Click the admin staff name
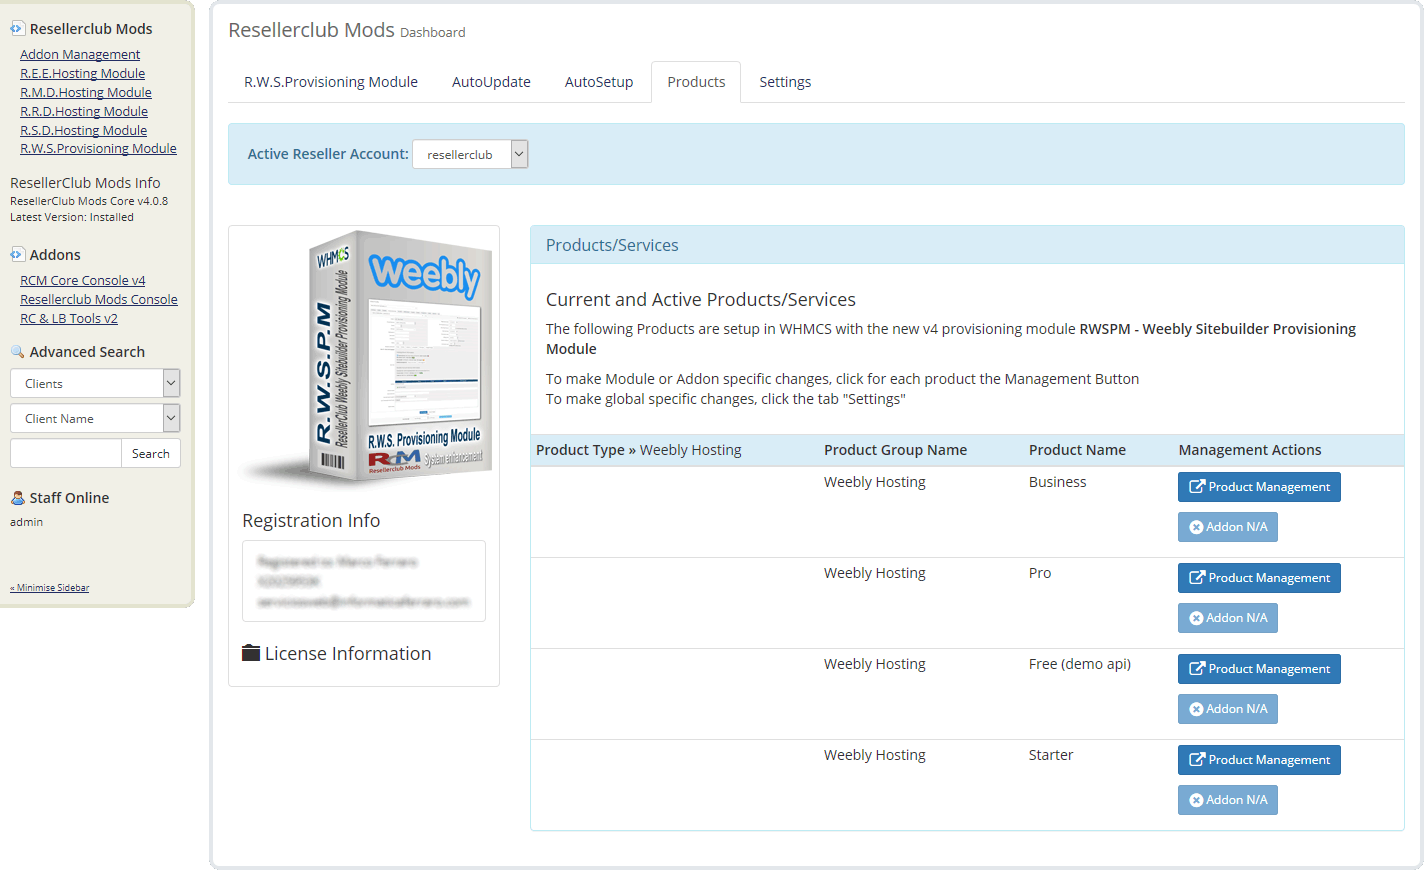 tap(27, 522)
